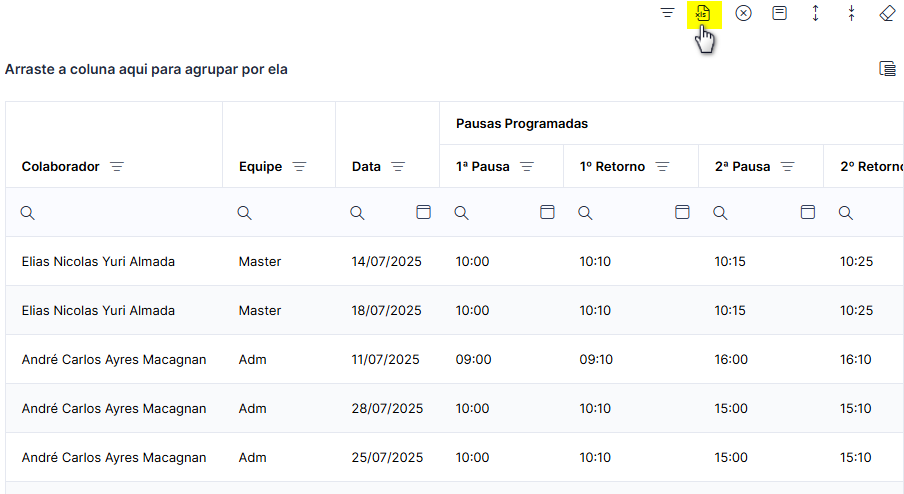Open calendar picker in 1º Retorno filter
The image size is (904, 494).
682,212
